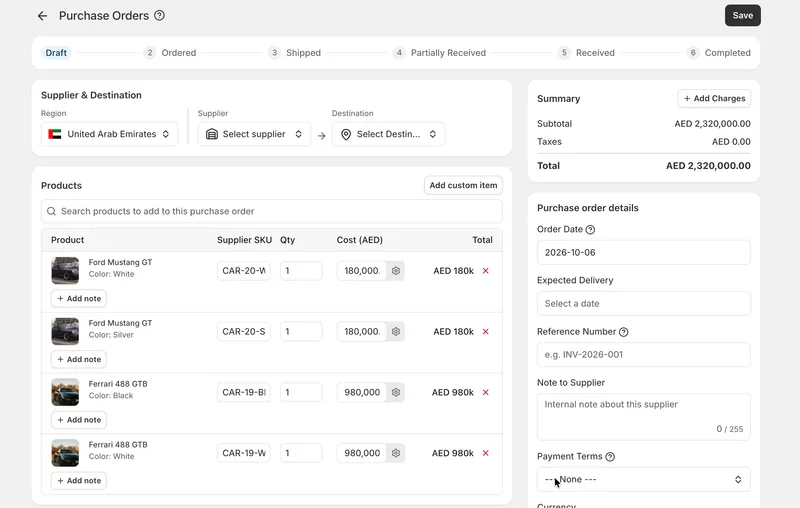This screenshot has height=508, width=800.
Task: Click Qty field for Ford Mustang White
Action: [301, 271]
